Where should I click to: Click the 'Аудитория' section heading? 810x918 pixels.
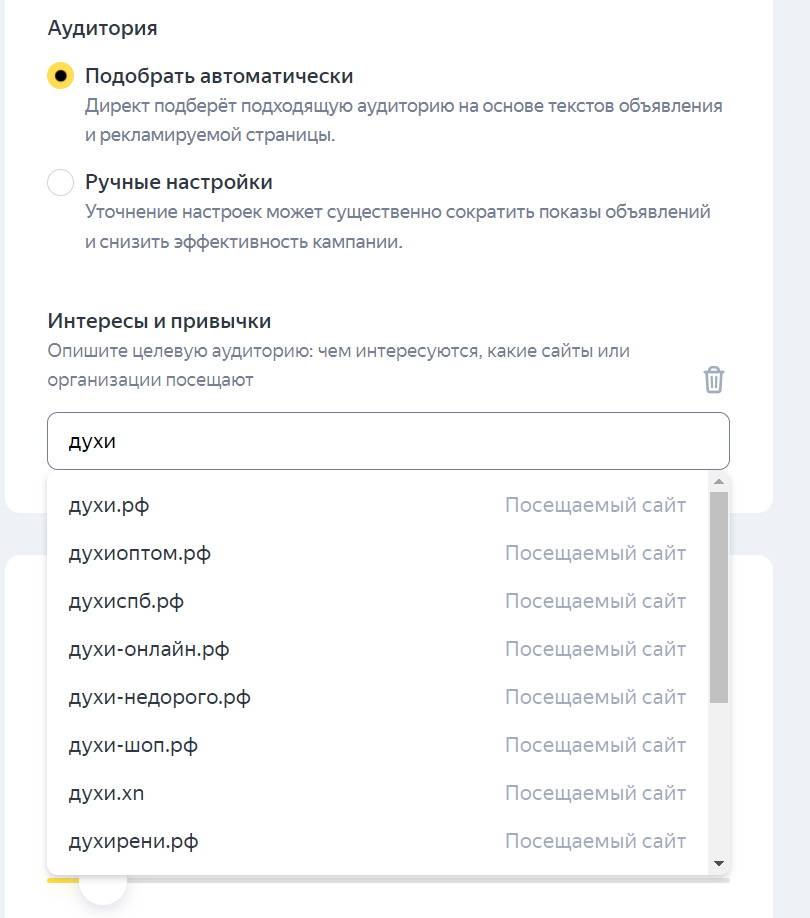pyautogui.click(x=103, y=28)
